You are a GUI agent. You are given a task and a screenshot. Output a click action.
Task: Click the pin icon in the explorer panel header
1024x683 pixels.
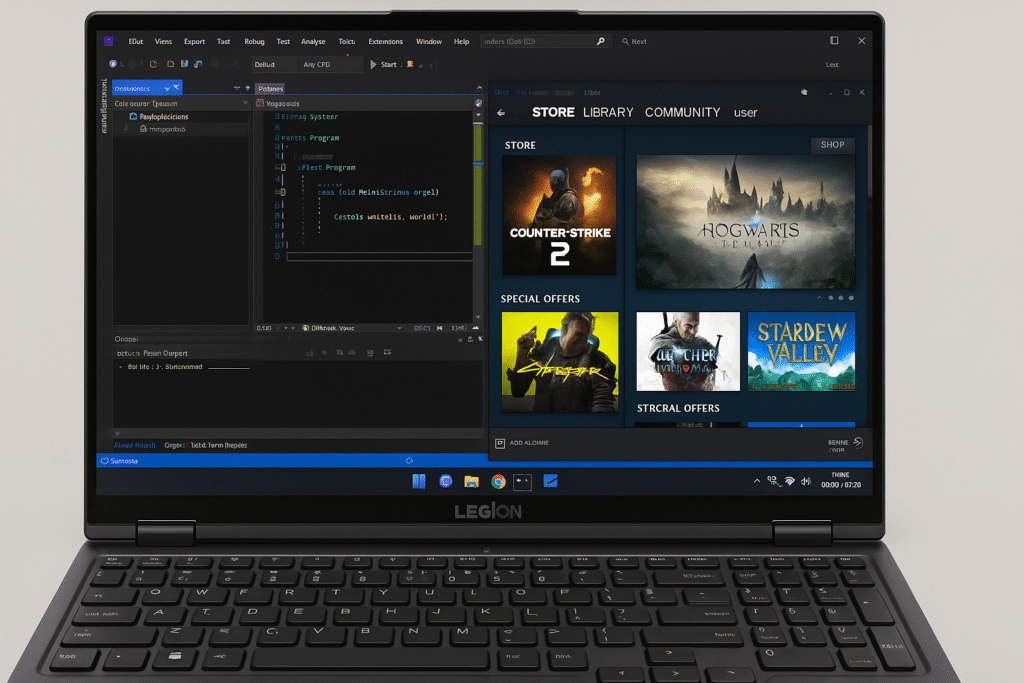(248, 88)
